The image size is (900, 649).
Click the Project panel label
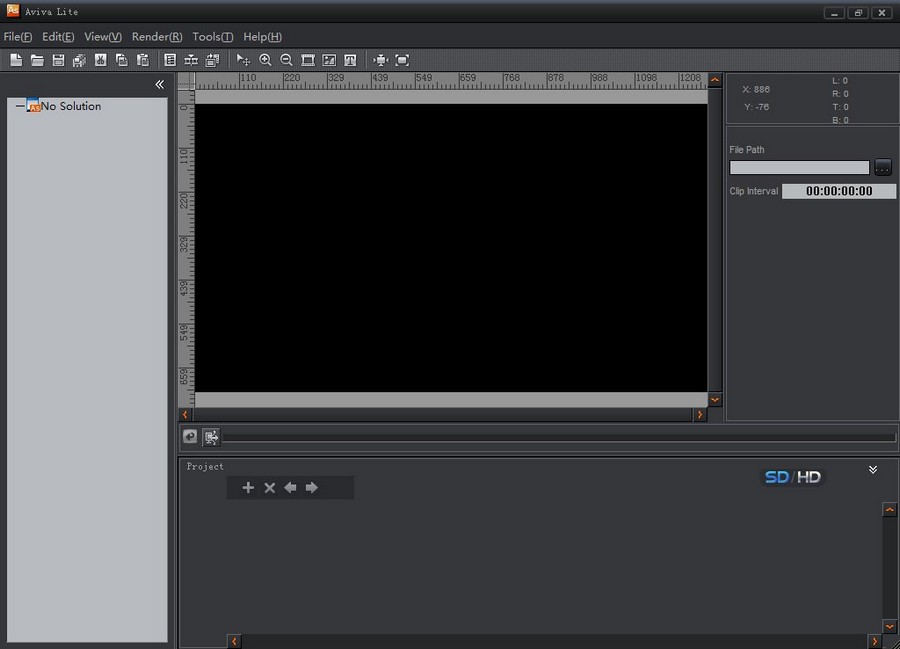(x=205, y=467)
